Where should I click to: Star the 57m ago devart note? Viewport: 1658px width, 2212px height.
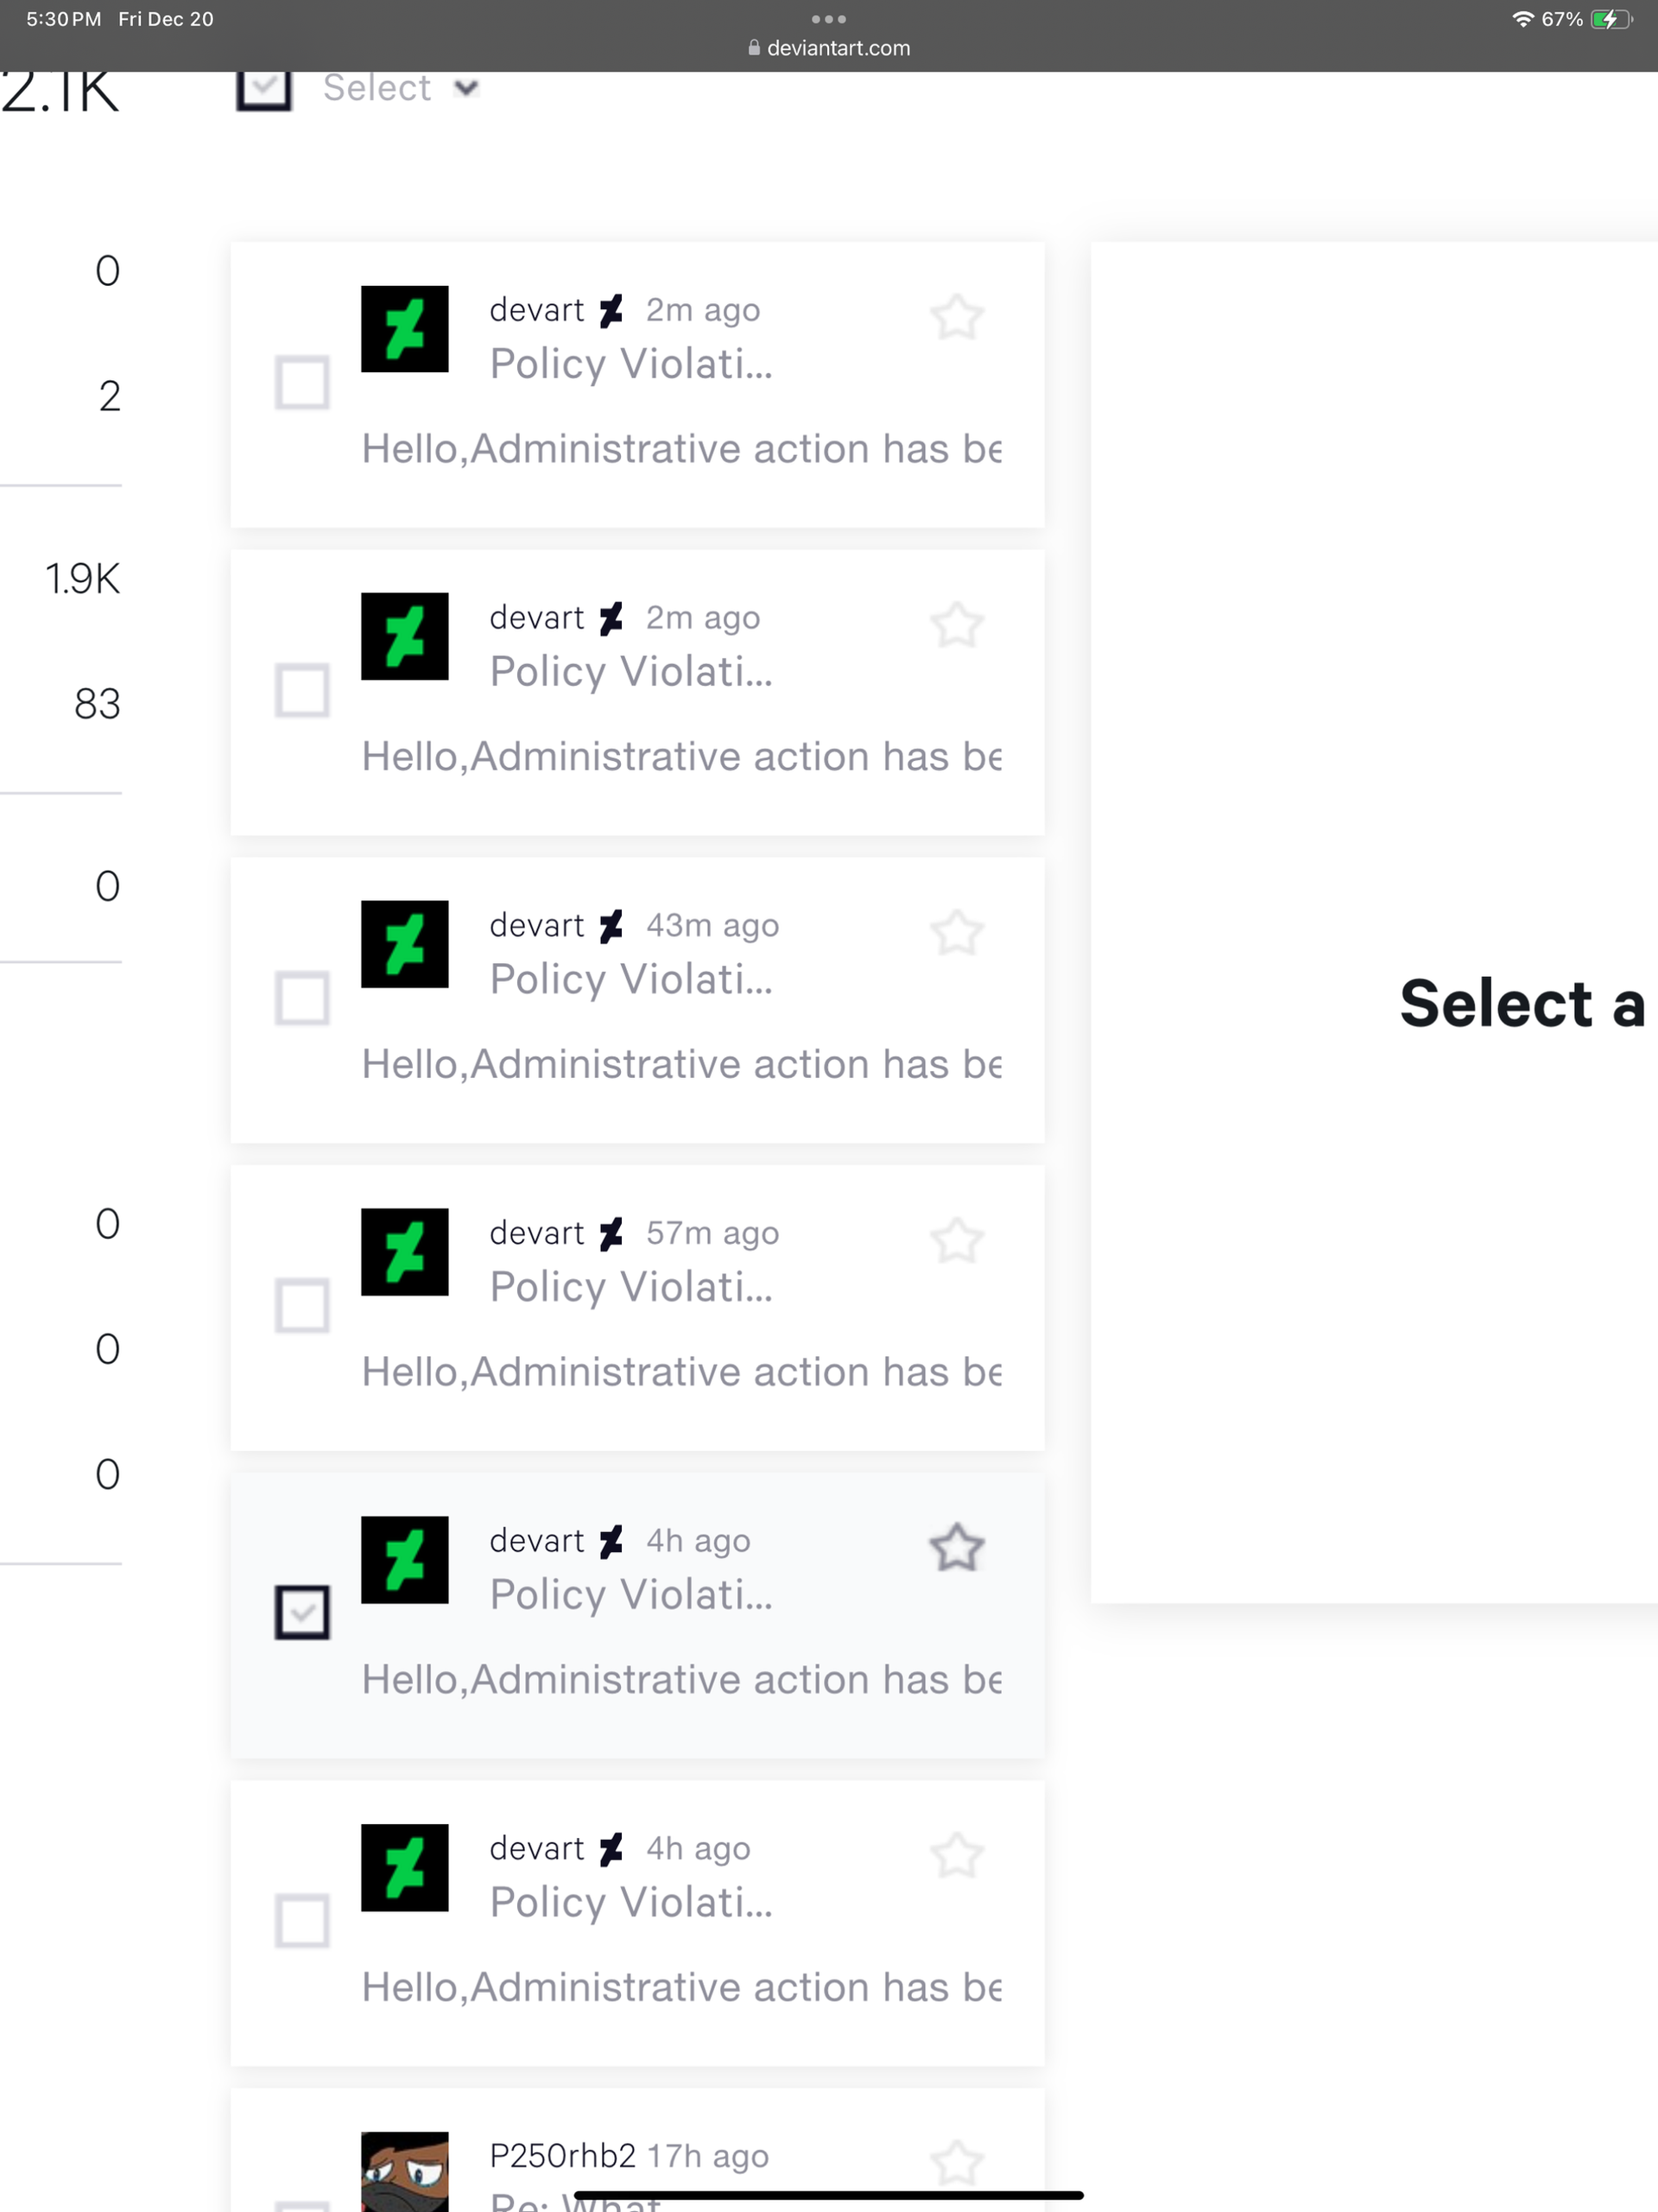957,1241
